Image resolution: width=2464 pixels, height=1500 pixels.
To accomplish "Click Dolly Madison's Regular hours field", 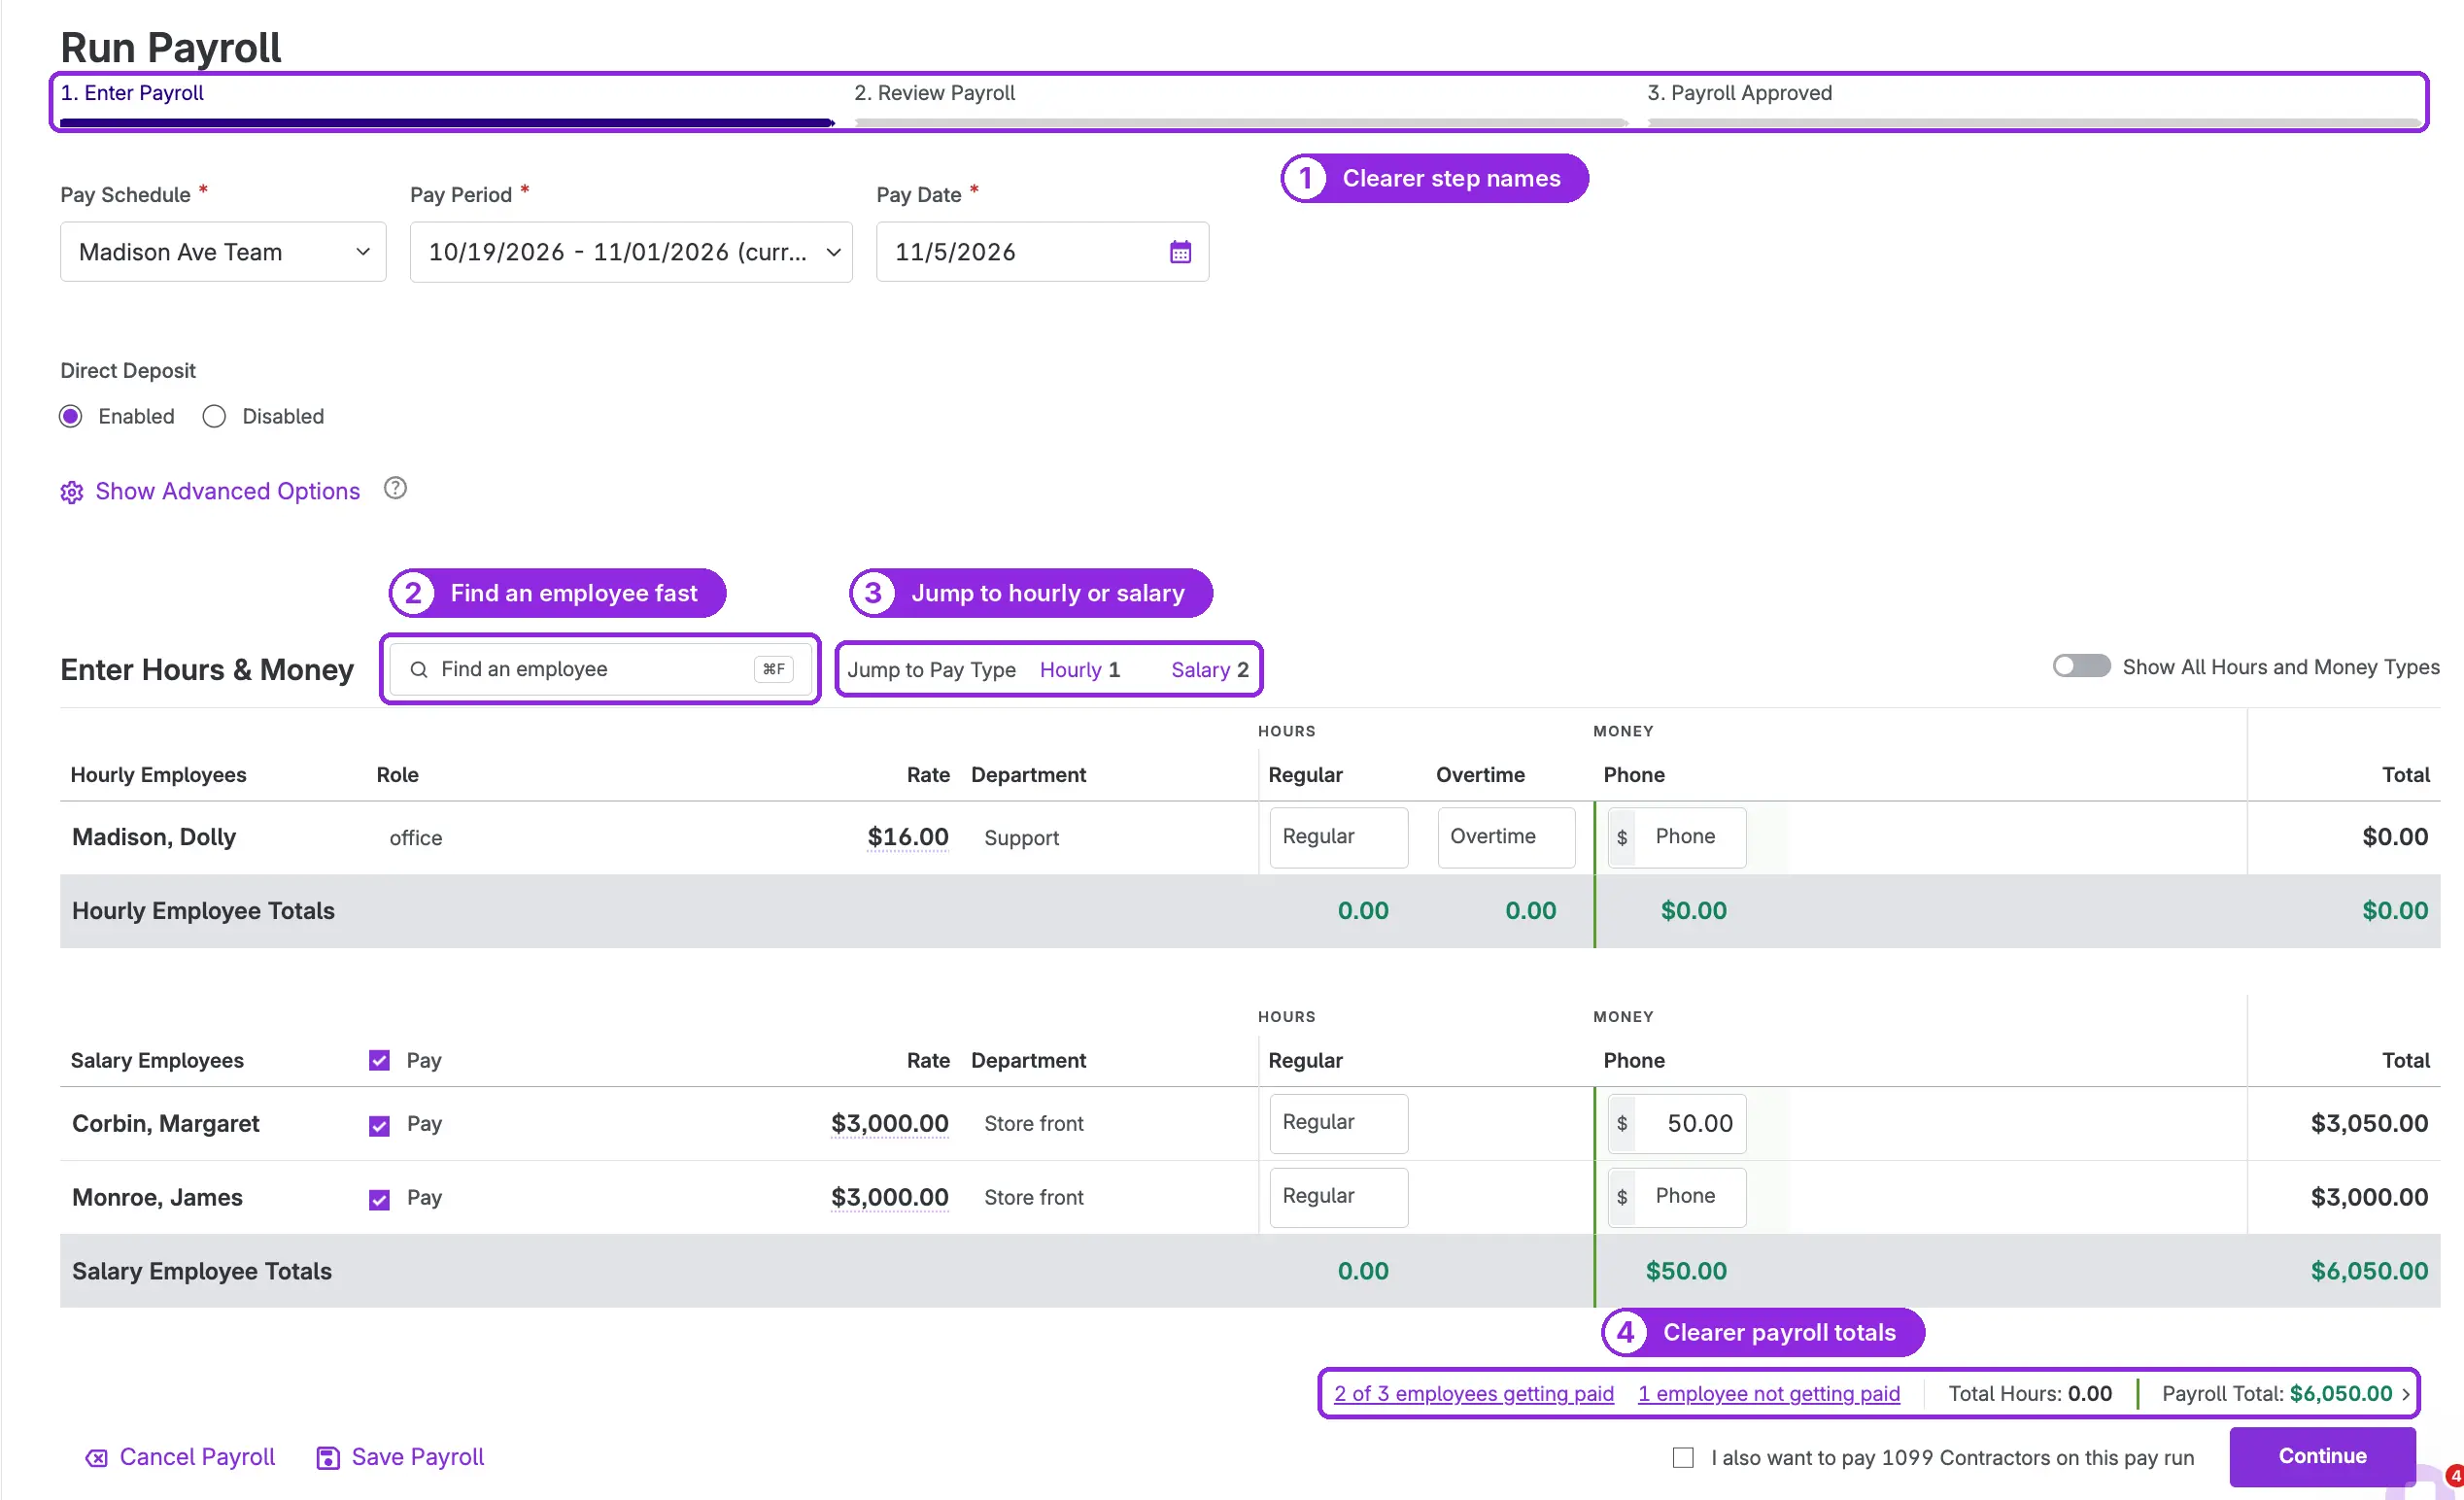I will (x=1338, y=837).
